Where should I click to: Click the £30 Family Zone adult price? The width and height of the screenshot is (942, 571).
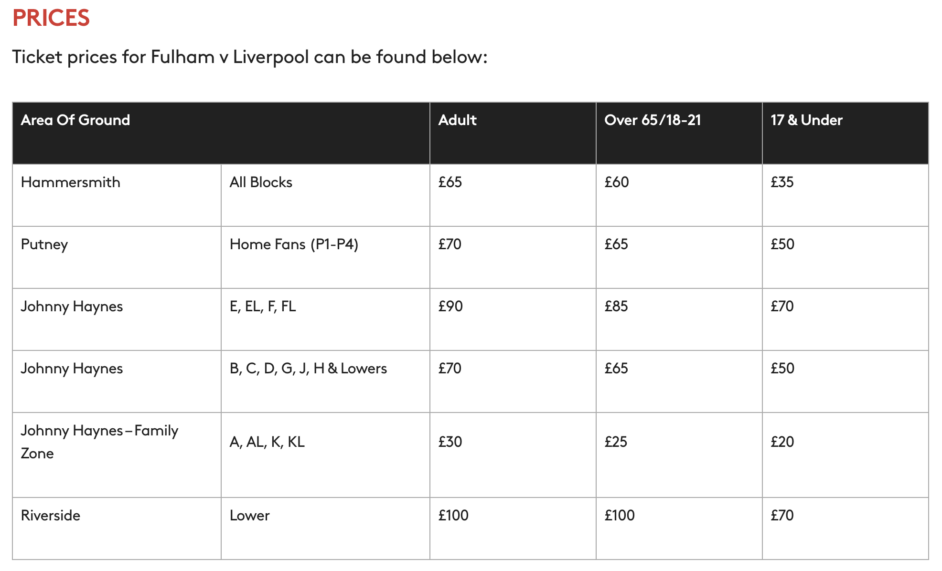point(450,442)
